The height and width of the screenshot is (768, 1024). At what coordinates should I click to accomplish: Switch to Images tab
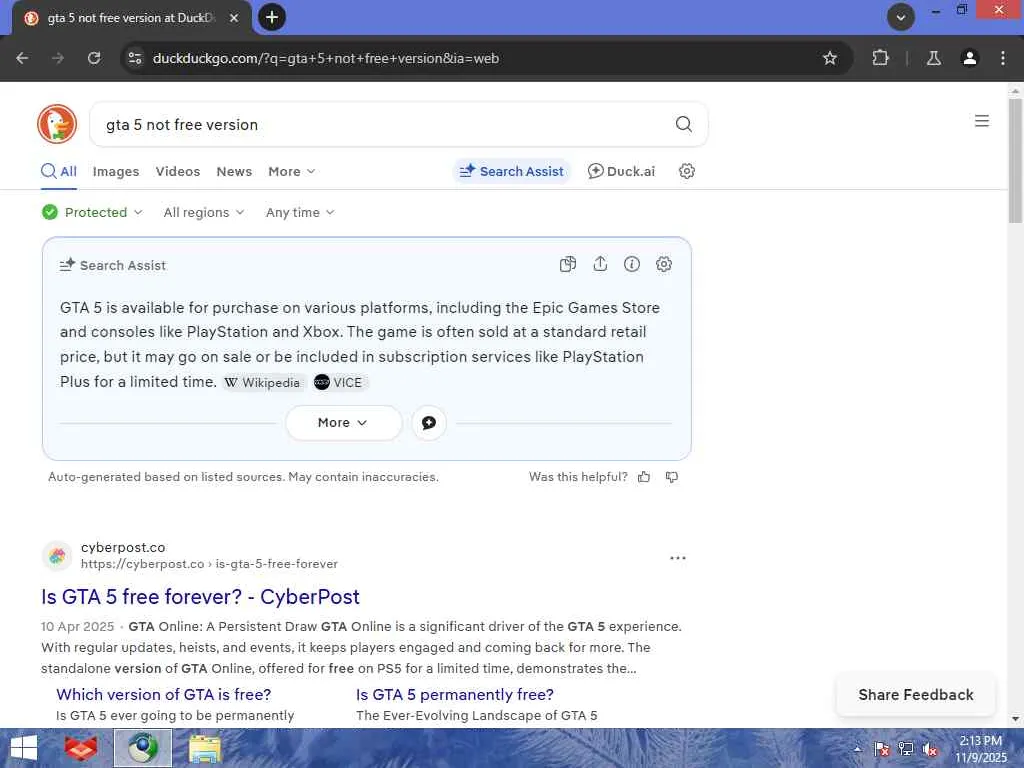coord(116,171)
